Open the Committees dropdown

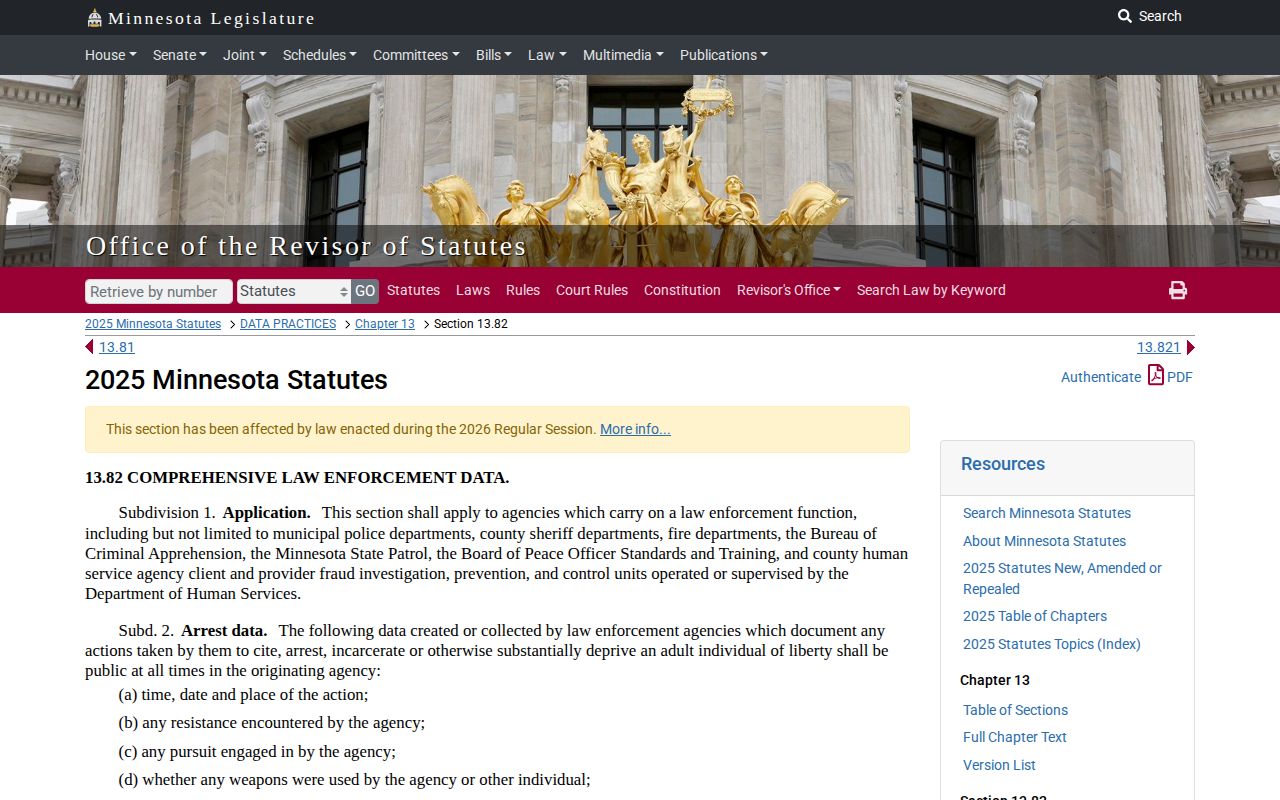(x=416, y=55)
